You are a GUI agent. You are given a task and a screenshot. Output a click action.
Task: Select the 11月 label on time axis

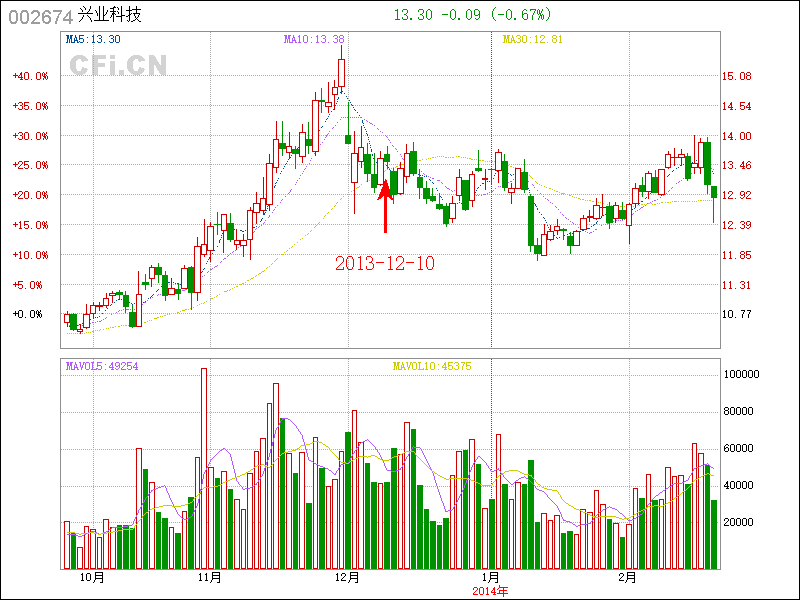(210, 578)
